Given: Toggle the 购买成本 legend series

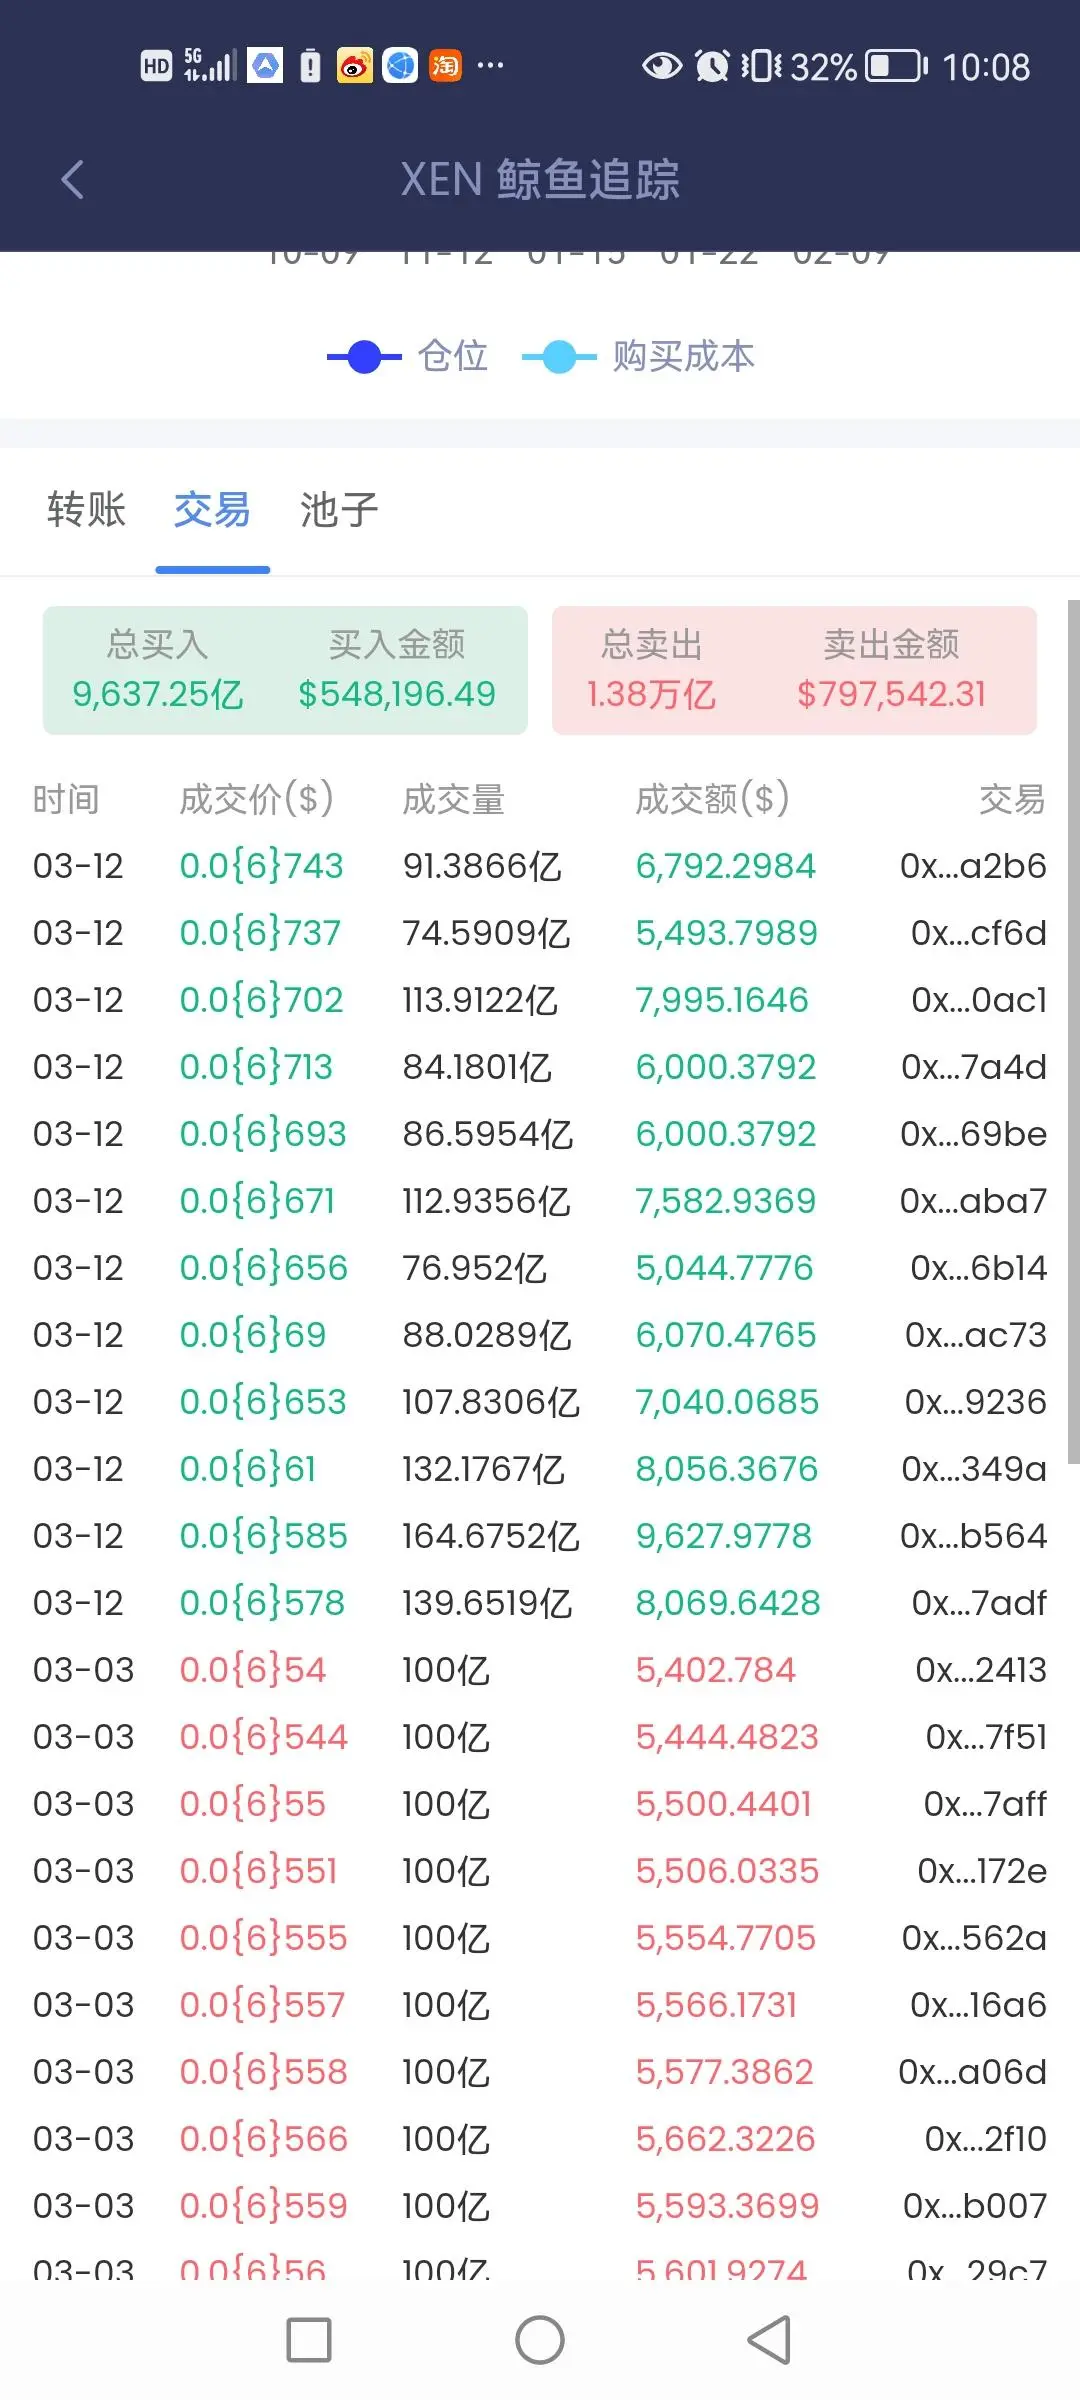Looking at the screenshot, I should pyautogui.click(x=639, y=356).
